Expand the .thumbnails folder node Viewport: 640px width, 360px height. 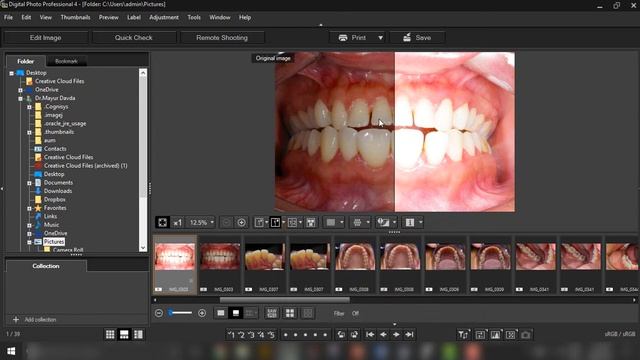(x=29, y=132)
